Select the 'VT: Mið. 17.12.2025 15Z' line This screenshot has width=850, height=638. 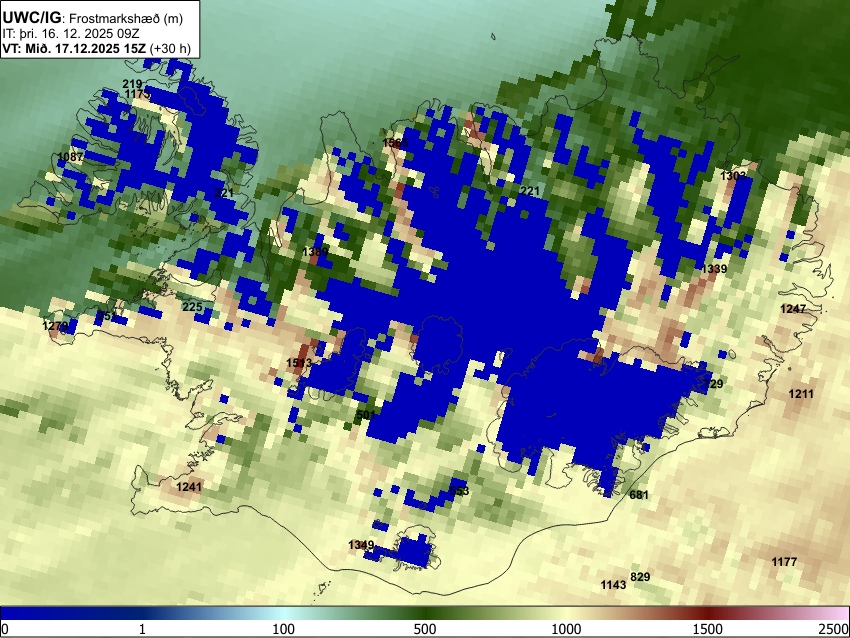[x=74, y=48]
